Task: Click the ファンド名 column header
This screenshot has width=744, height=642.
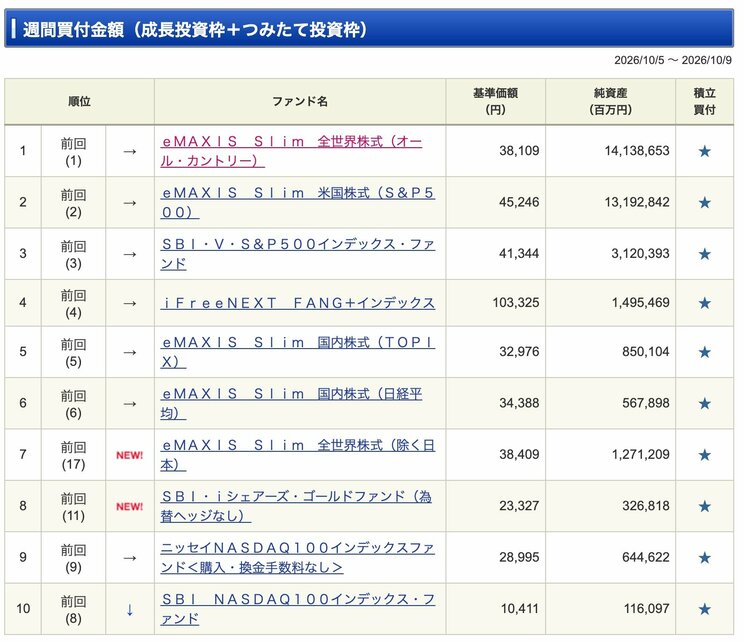Action: pos(300,102)
